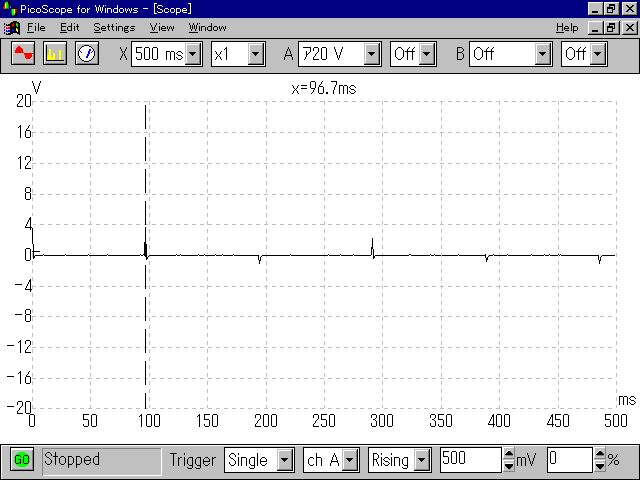Click the 500 mV trigger threshold field
Image resolution: width=640 pixels, height=480 pixels.
471,460
